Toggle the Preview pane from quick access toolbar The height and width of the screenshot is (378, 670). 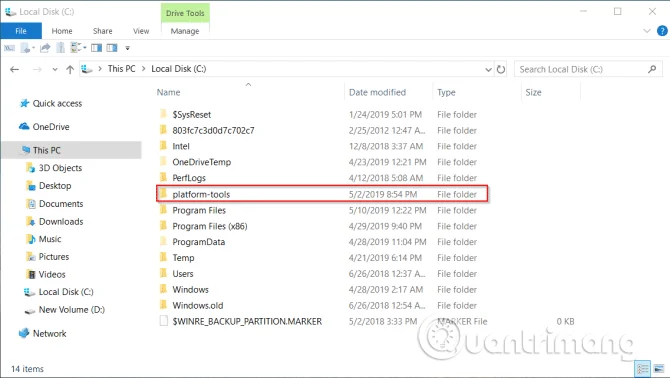97,48
